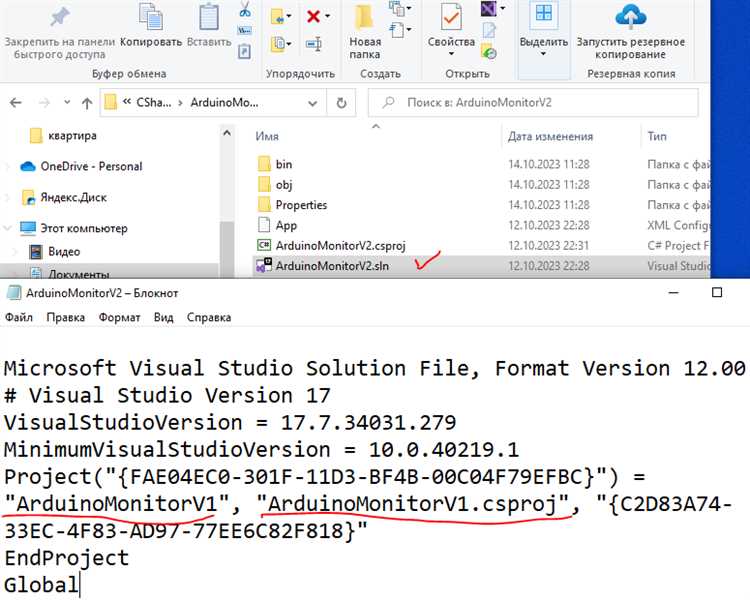Open the Delete options dropdown arrow
The height and width of the screenshot is (600, 750).
point(328,16)
